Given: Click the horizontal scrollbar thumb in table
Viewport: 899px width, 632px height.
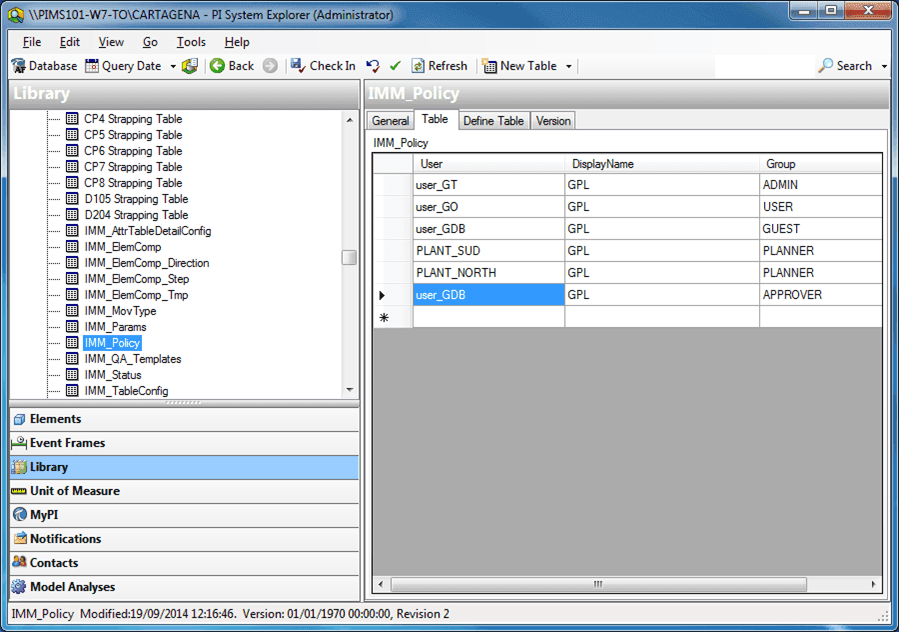Looking at the screenshot, I should point(598,584).
